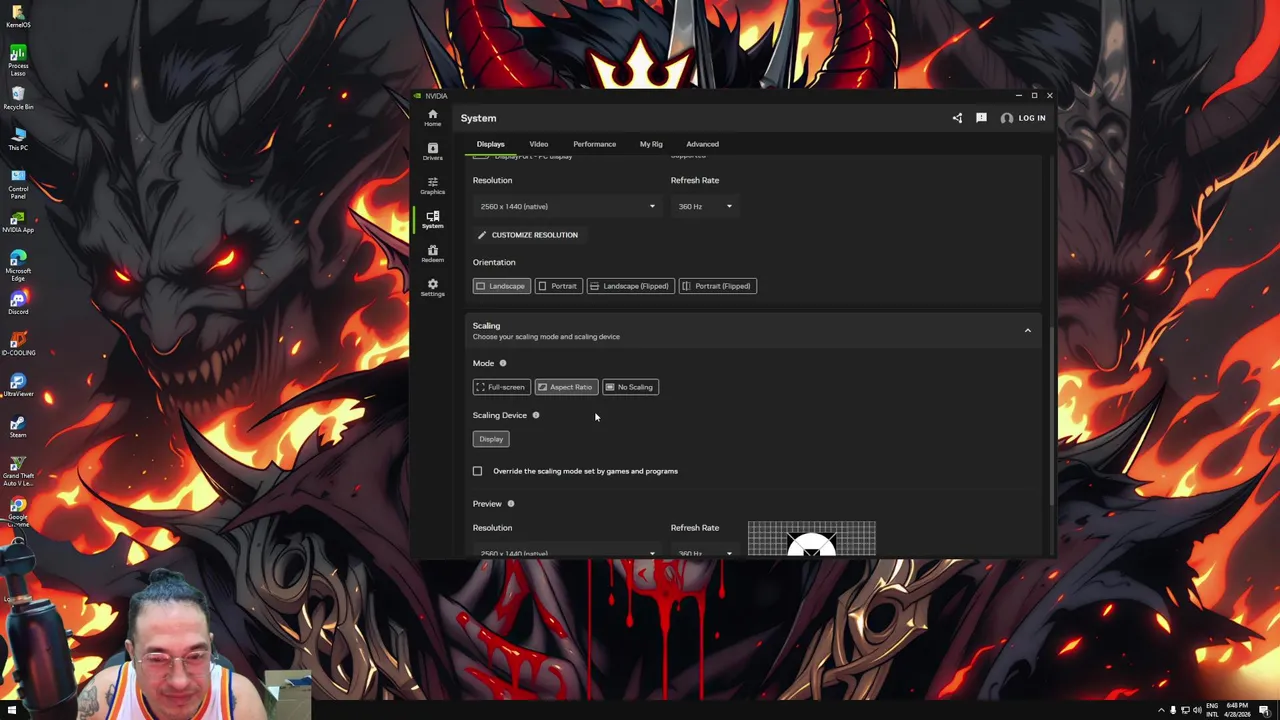
Task: Open the Redeem section in NVIDIA sidebar
Action: pos(432,253)
